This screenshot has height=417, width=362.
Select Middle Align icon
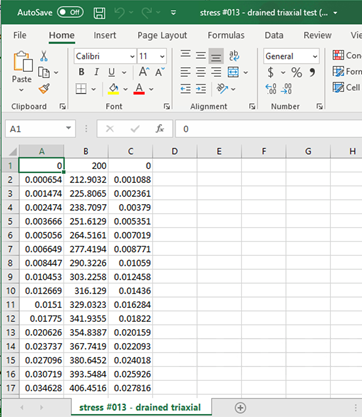201,55
